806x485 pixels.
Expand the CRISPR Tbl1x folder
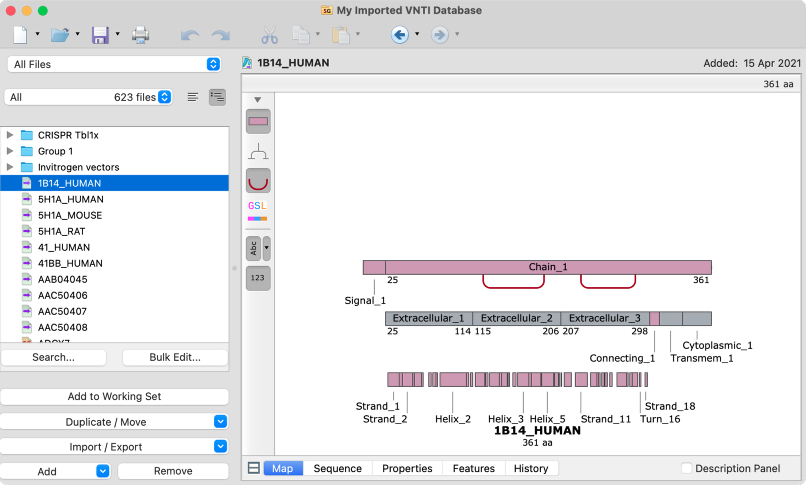point(9,135)
